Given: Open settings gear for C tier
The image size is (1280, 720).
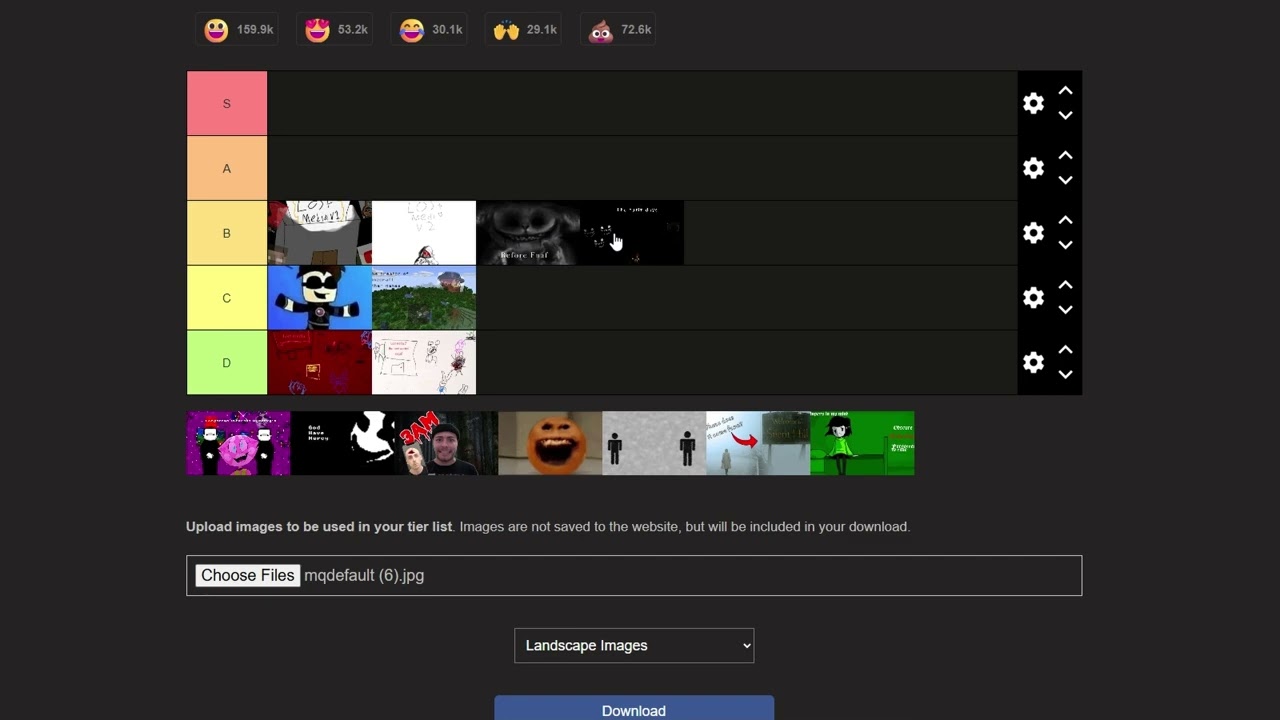Looking at the screenshot, I should 1033,298.
